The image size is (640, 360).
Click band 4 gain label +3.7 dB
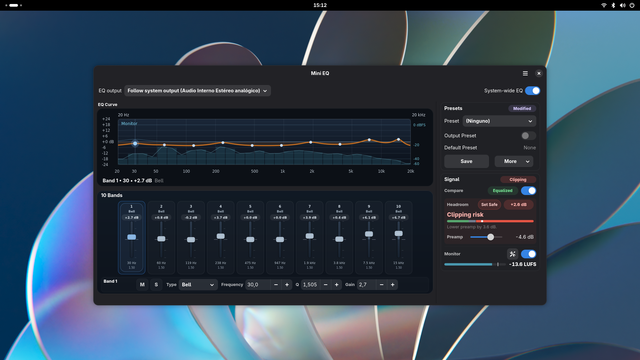(220, 218)
